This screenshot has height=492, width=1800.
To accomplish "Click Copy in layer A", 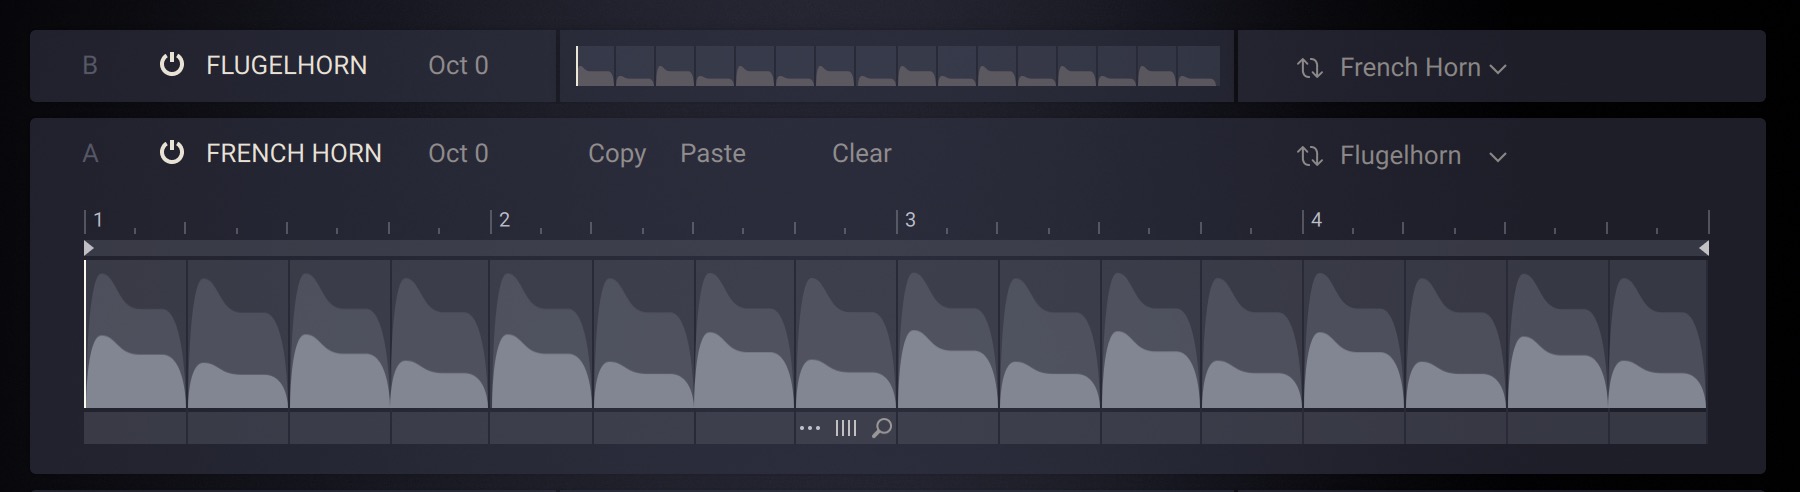I will point(617,153).
